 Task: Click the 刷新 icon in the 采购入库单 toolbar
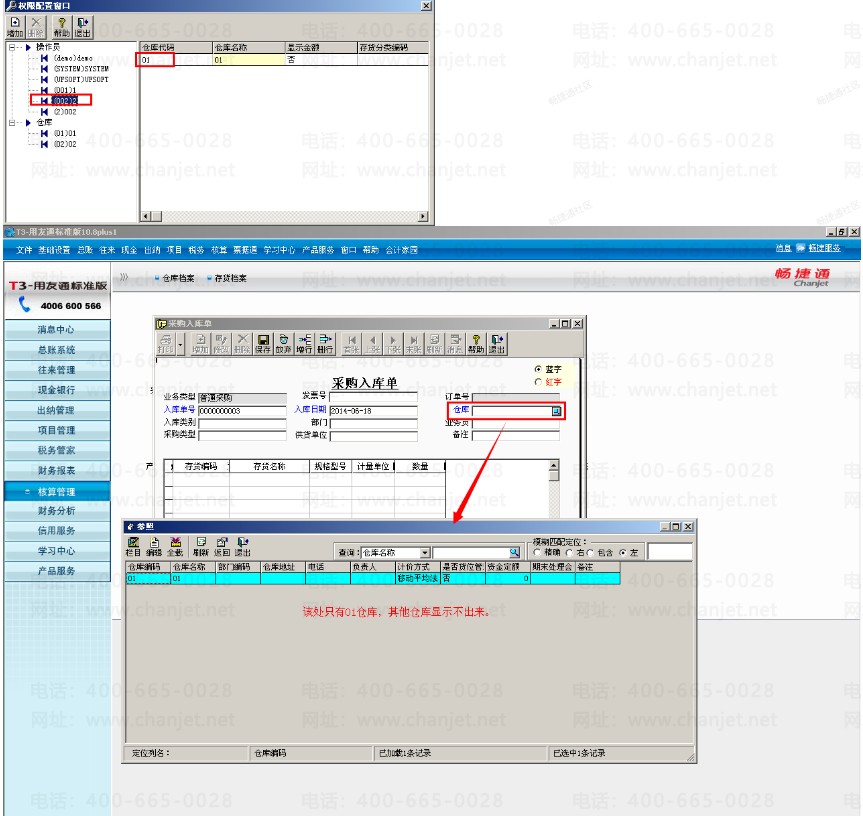click(434, 343)
